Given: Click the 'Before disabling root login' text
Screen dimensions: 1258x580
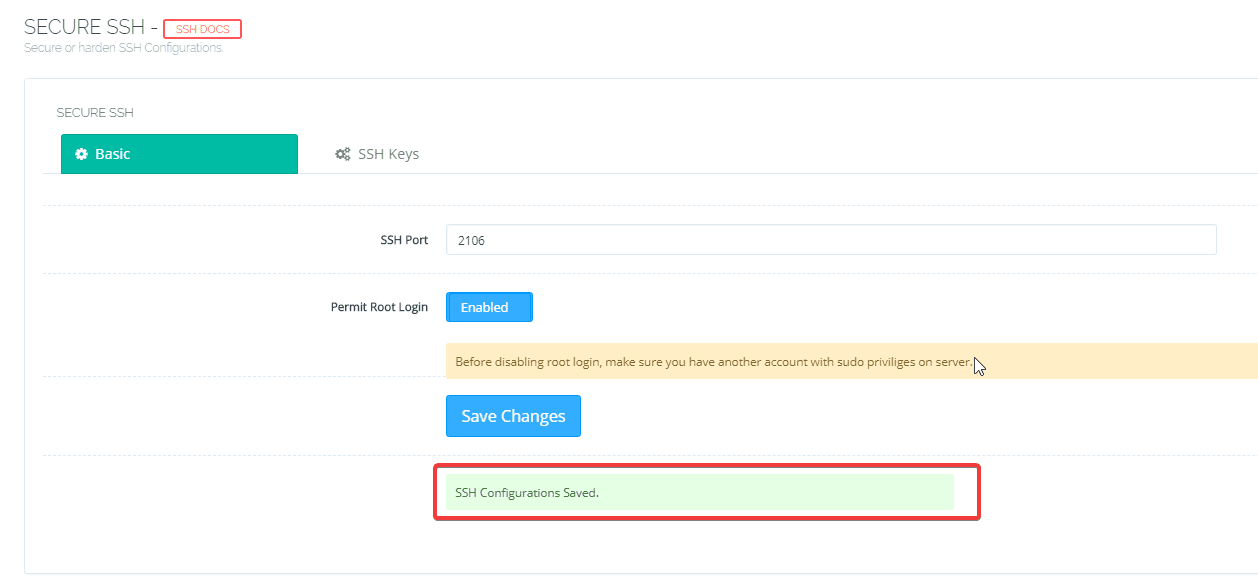Looking at the screenshot, I should point(527,362).
